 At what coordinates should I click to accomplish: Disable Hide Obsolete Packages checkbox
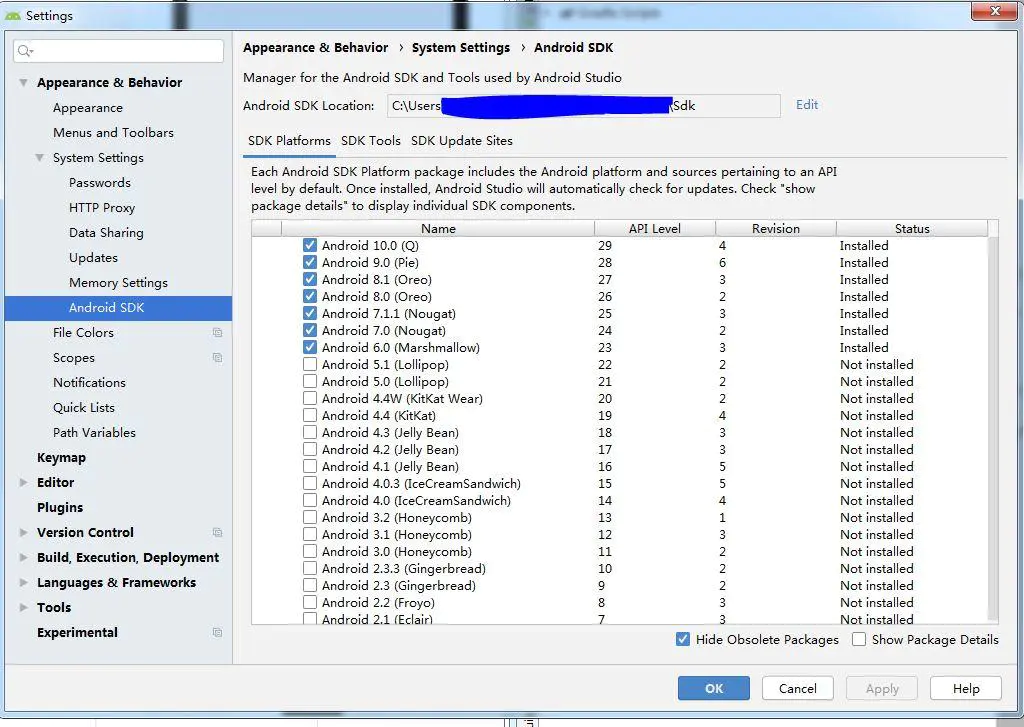682,639
